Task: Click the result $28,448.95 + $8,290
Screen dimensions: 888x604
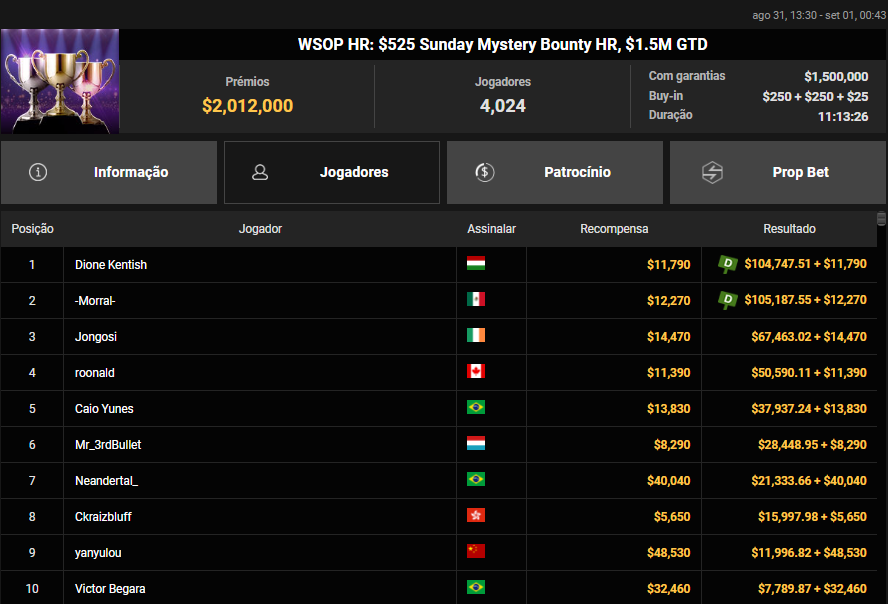Action: (812, 445)
